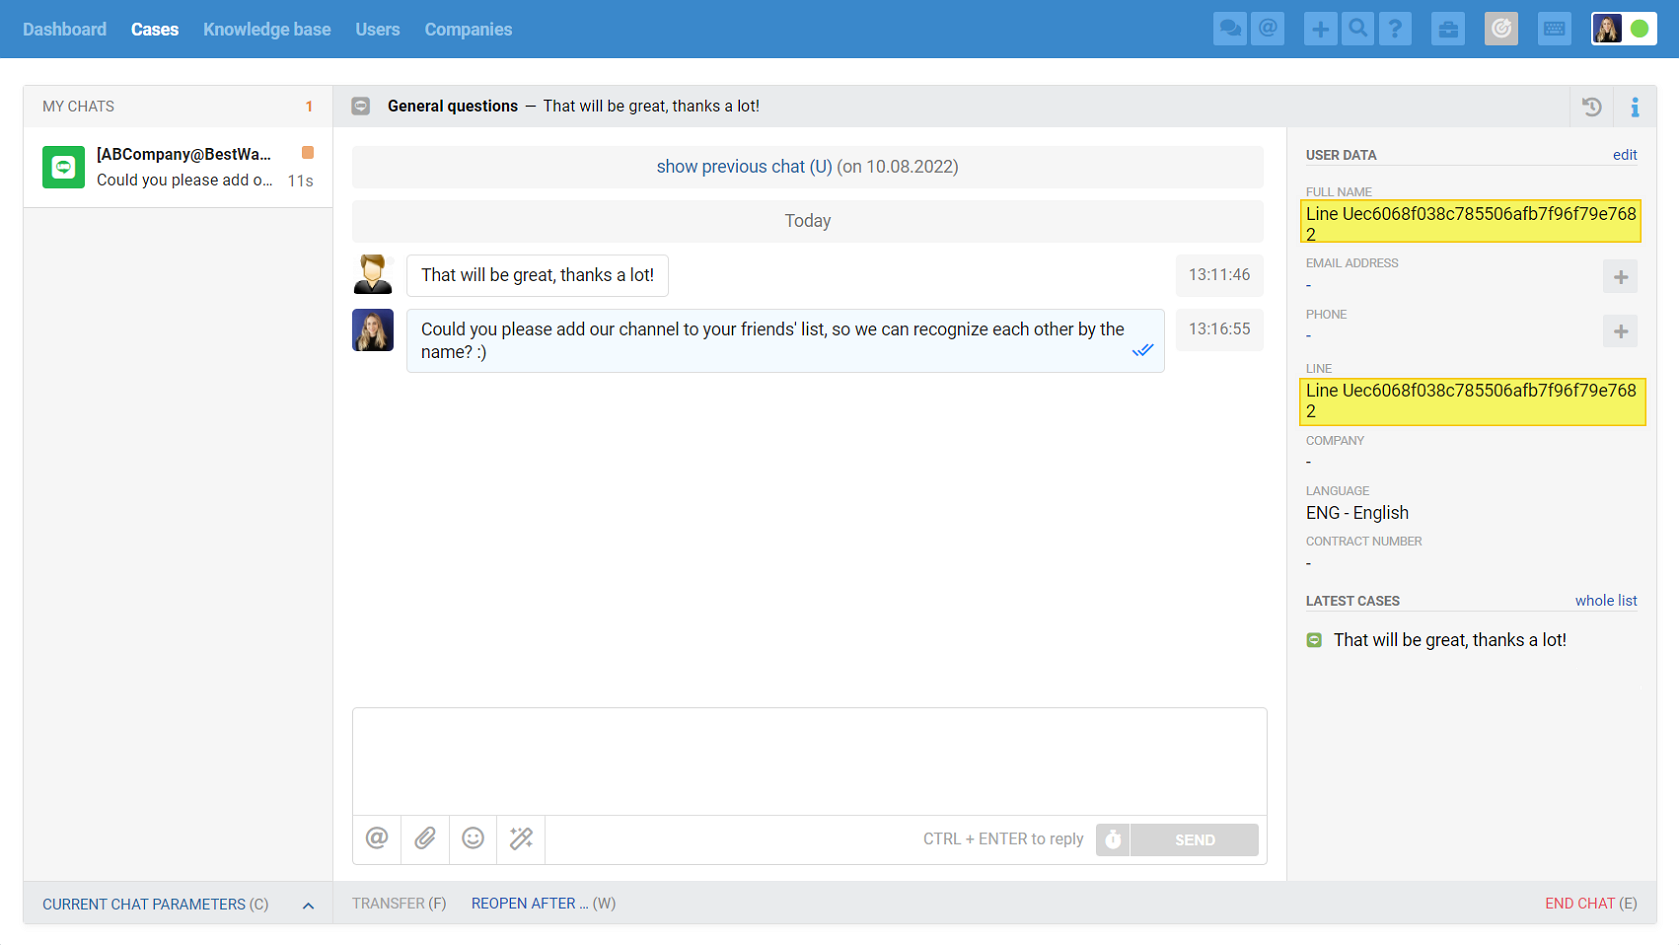Add a phone number with the plus button
Image resolution: width=1679 pixels, height=945 pixels.
1619,331
